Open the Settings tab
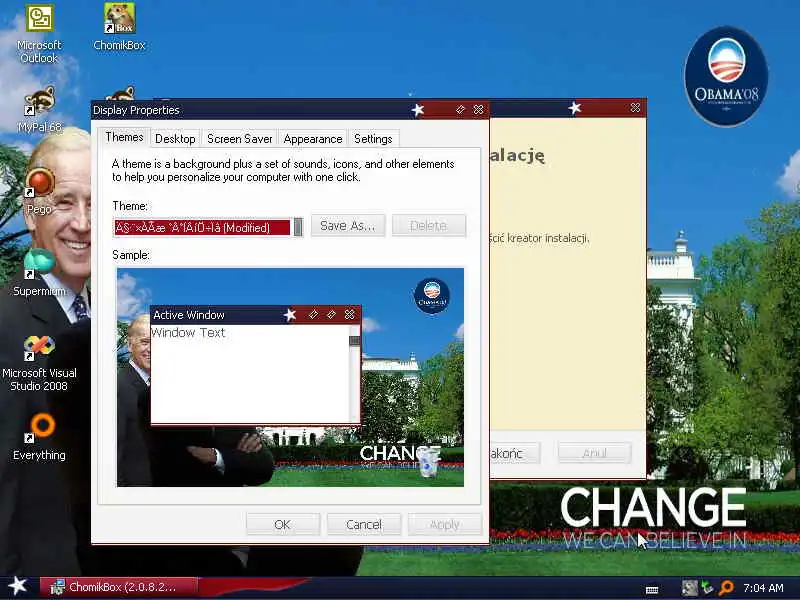800x600 pixels. [373, 139]
